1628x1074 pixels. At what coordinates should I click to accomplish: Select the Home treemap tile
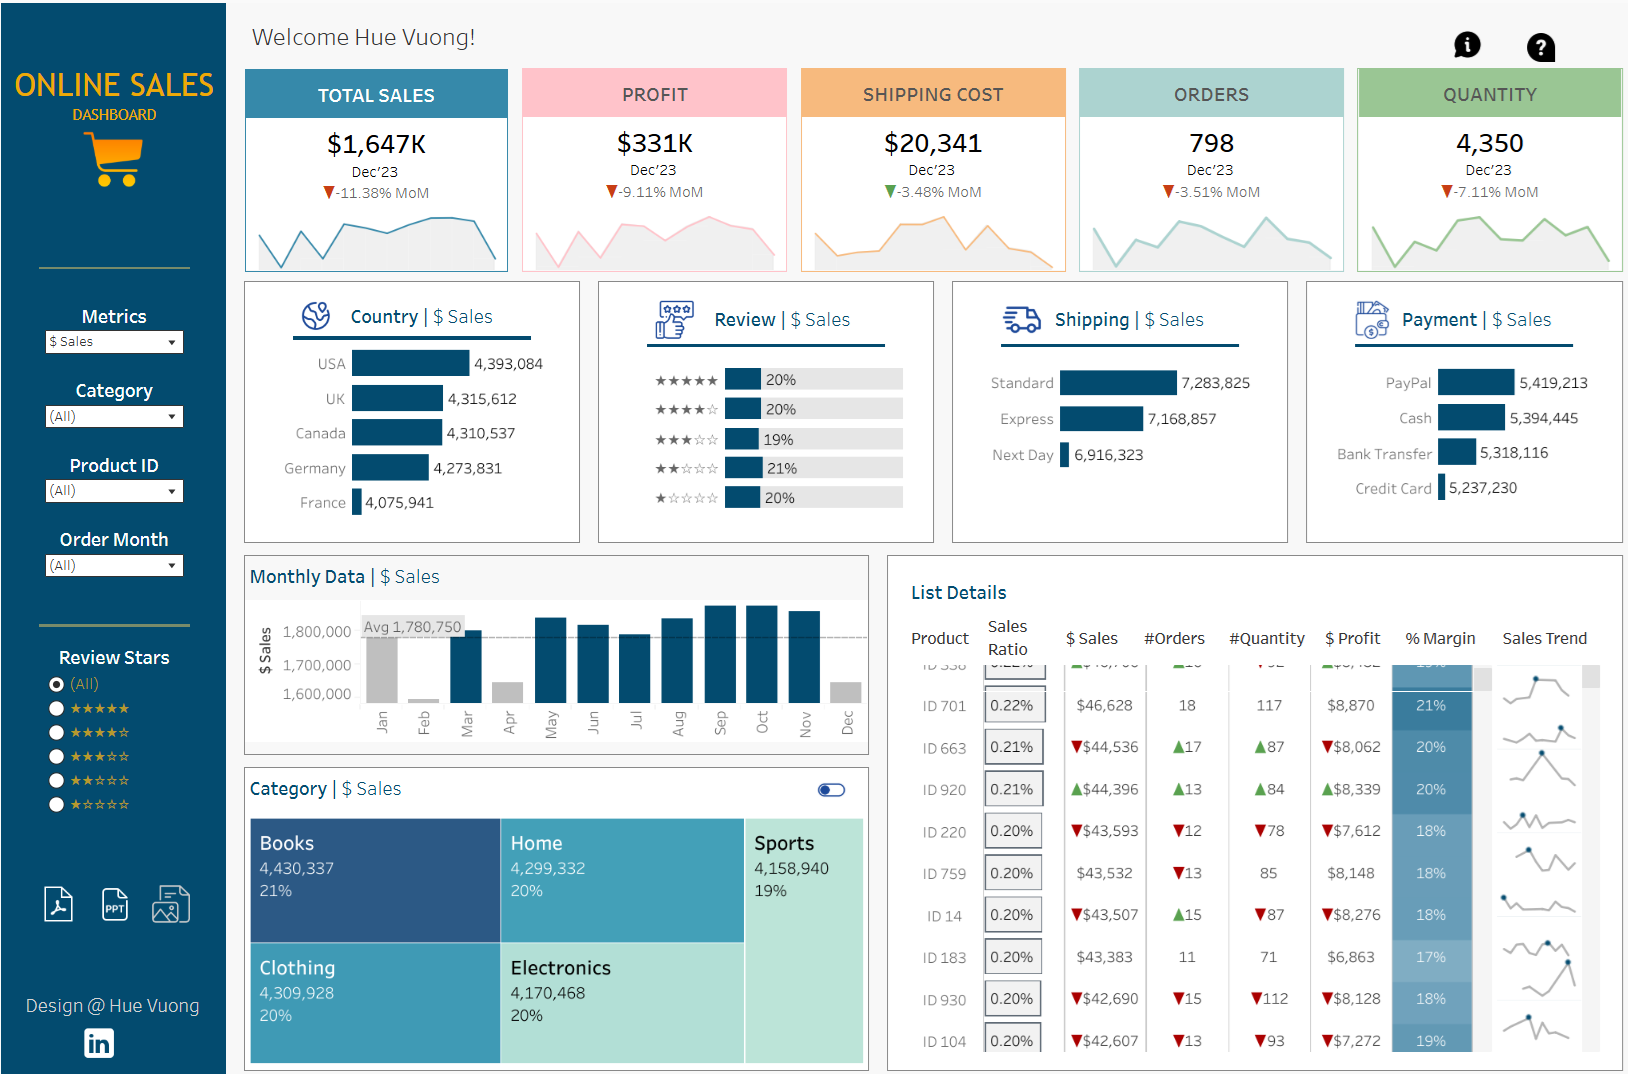click(622, 880)
